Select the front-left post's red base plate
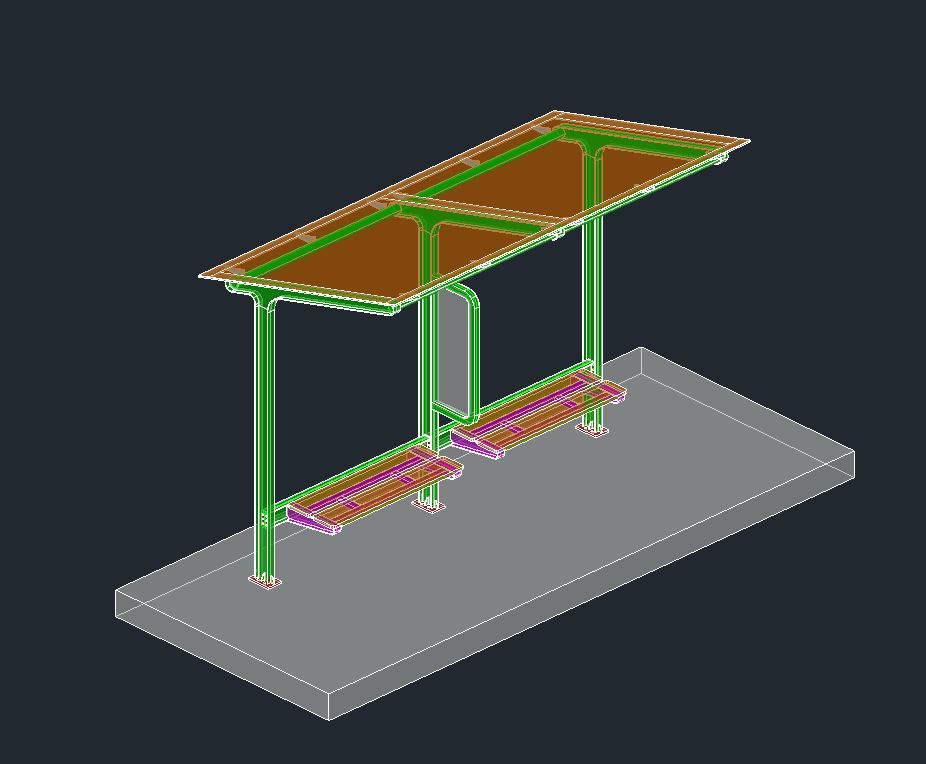Image resolution: width=926 pixels, height=764 pixels. pyautogui.click(x=265, y=582)
